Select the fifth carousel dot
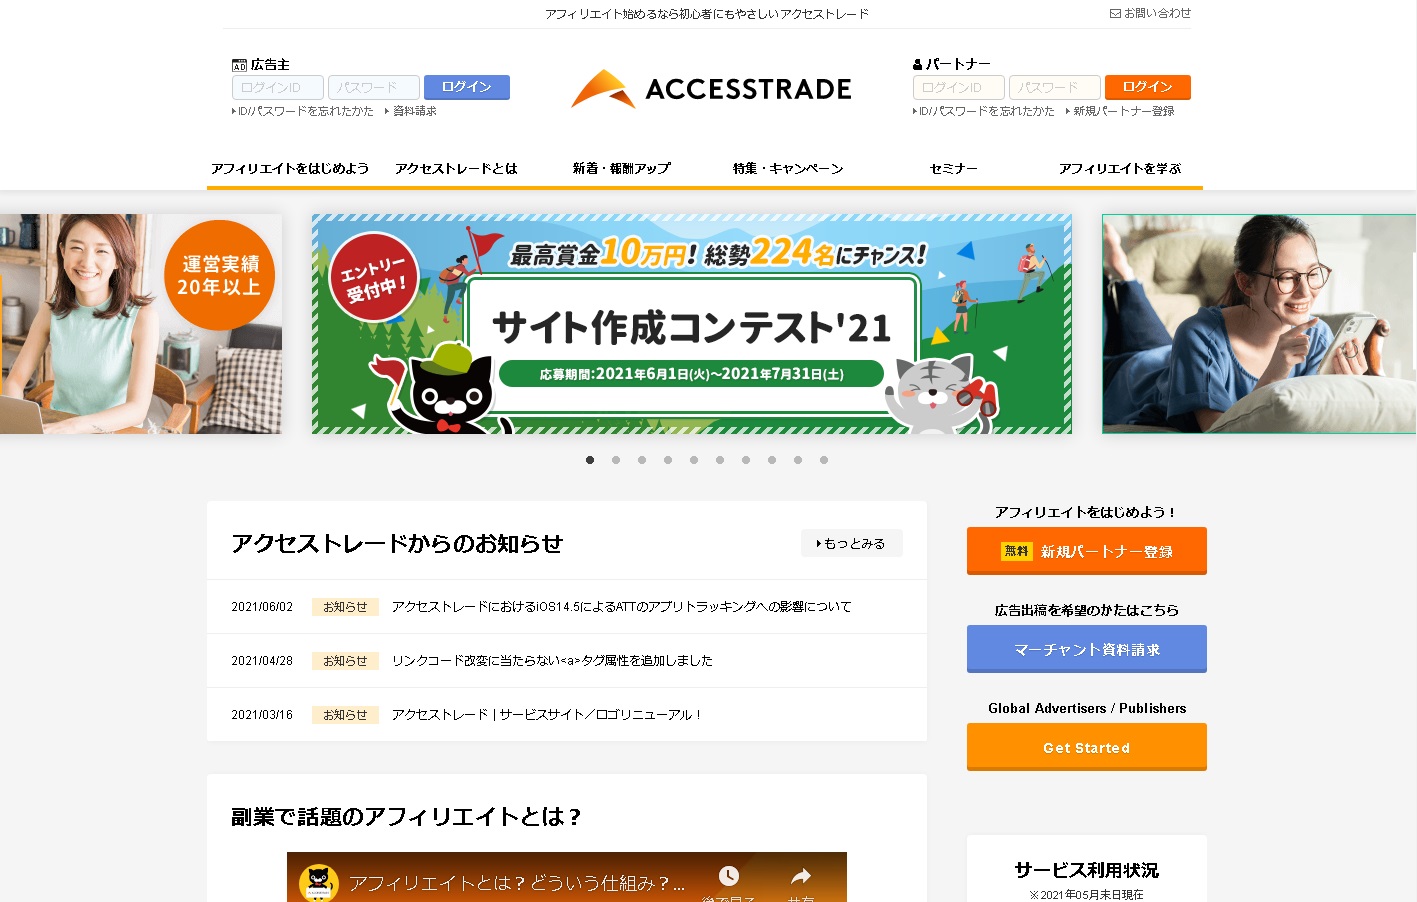The image size is (1417, 902). [x=694, y=460]
